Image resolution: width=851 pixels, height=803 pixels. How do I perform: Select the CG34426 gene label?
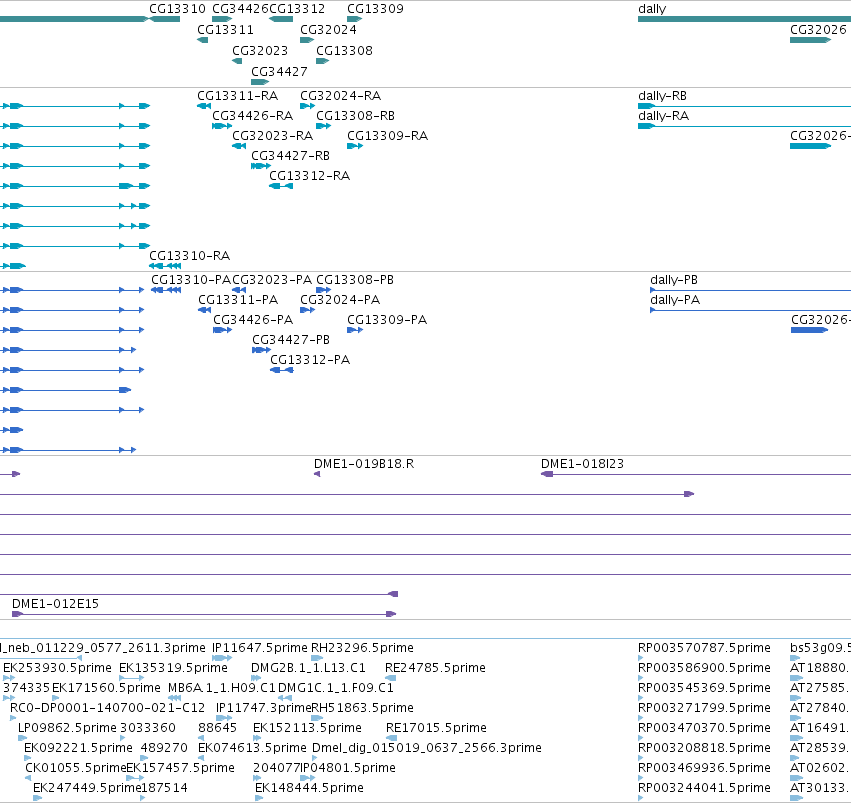(240, 9)
